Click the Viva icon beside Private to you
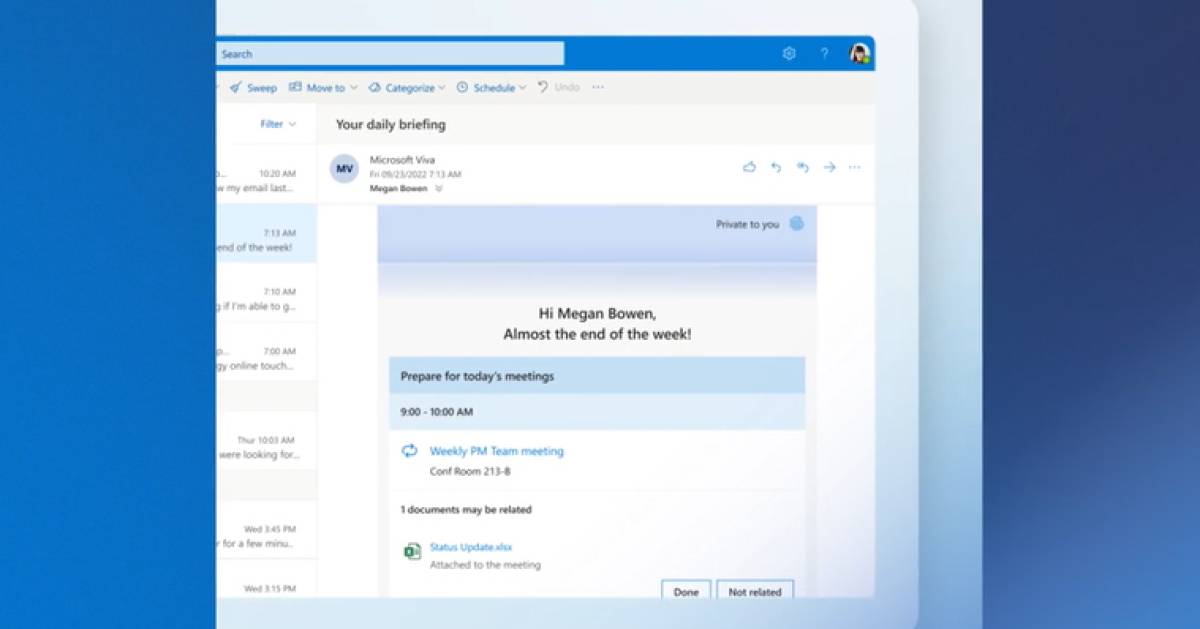 796,224
